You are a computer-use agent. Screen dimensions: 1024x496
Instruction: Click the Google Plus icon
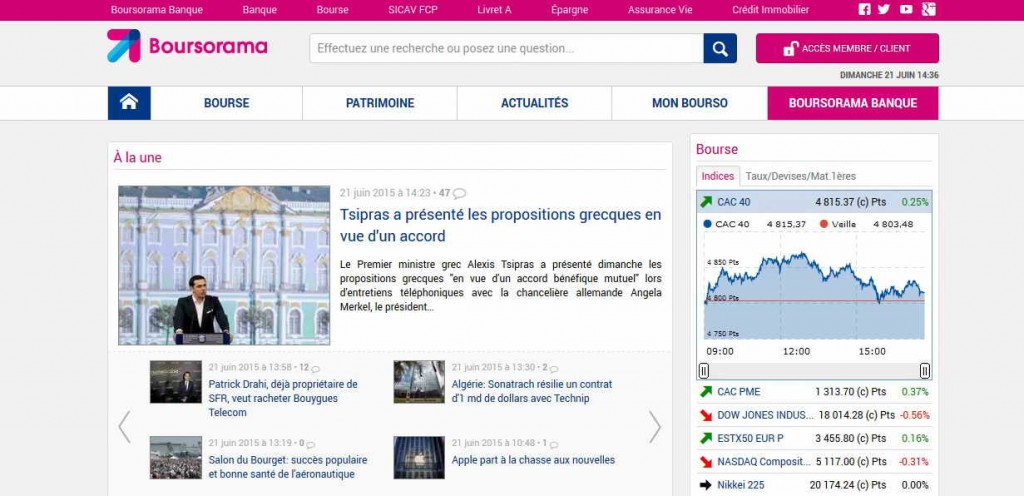pyautogui.click(x=928, y=10)
